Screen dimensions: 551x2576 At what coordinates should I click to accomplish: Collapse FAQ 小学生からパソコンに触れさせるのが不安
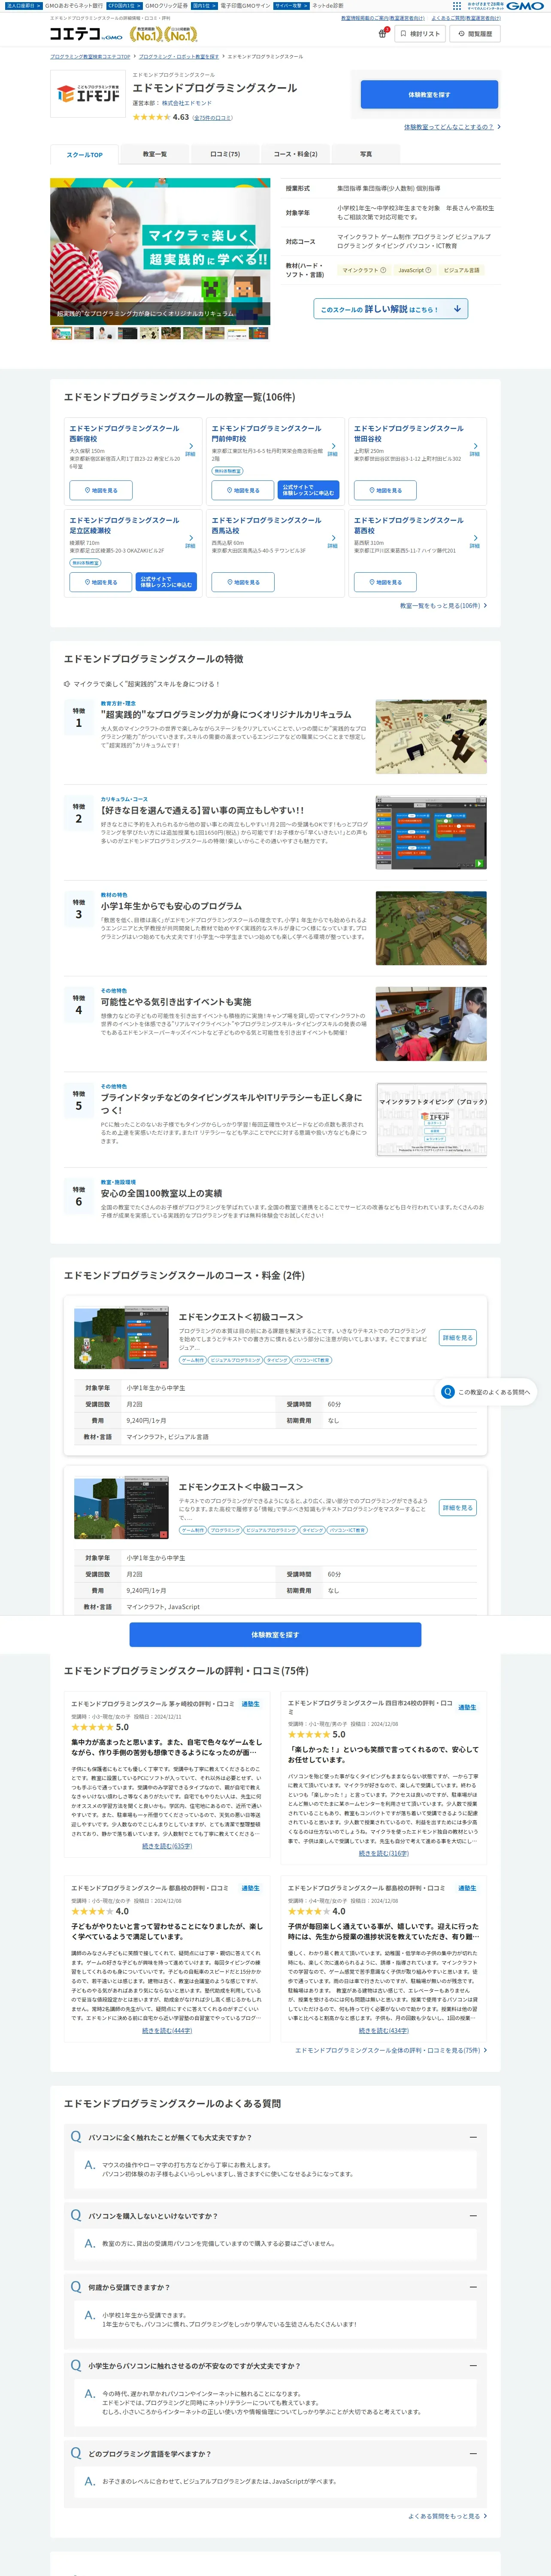point(473,2366)
